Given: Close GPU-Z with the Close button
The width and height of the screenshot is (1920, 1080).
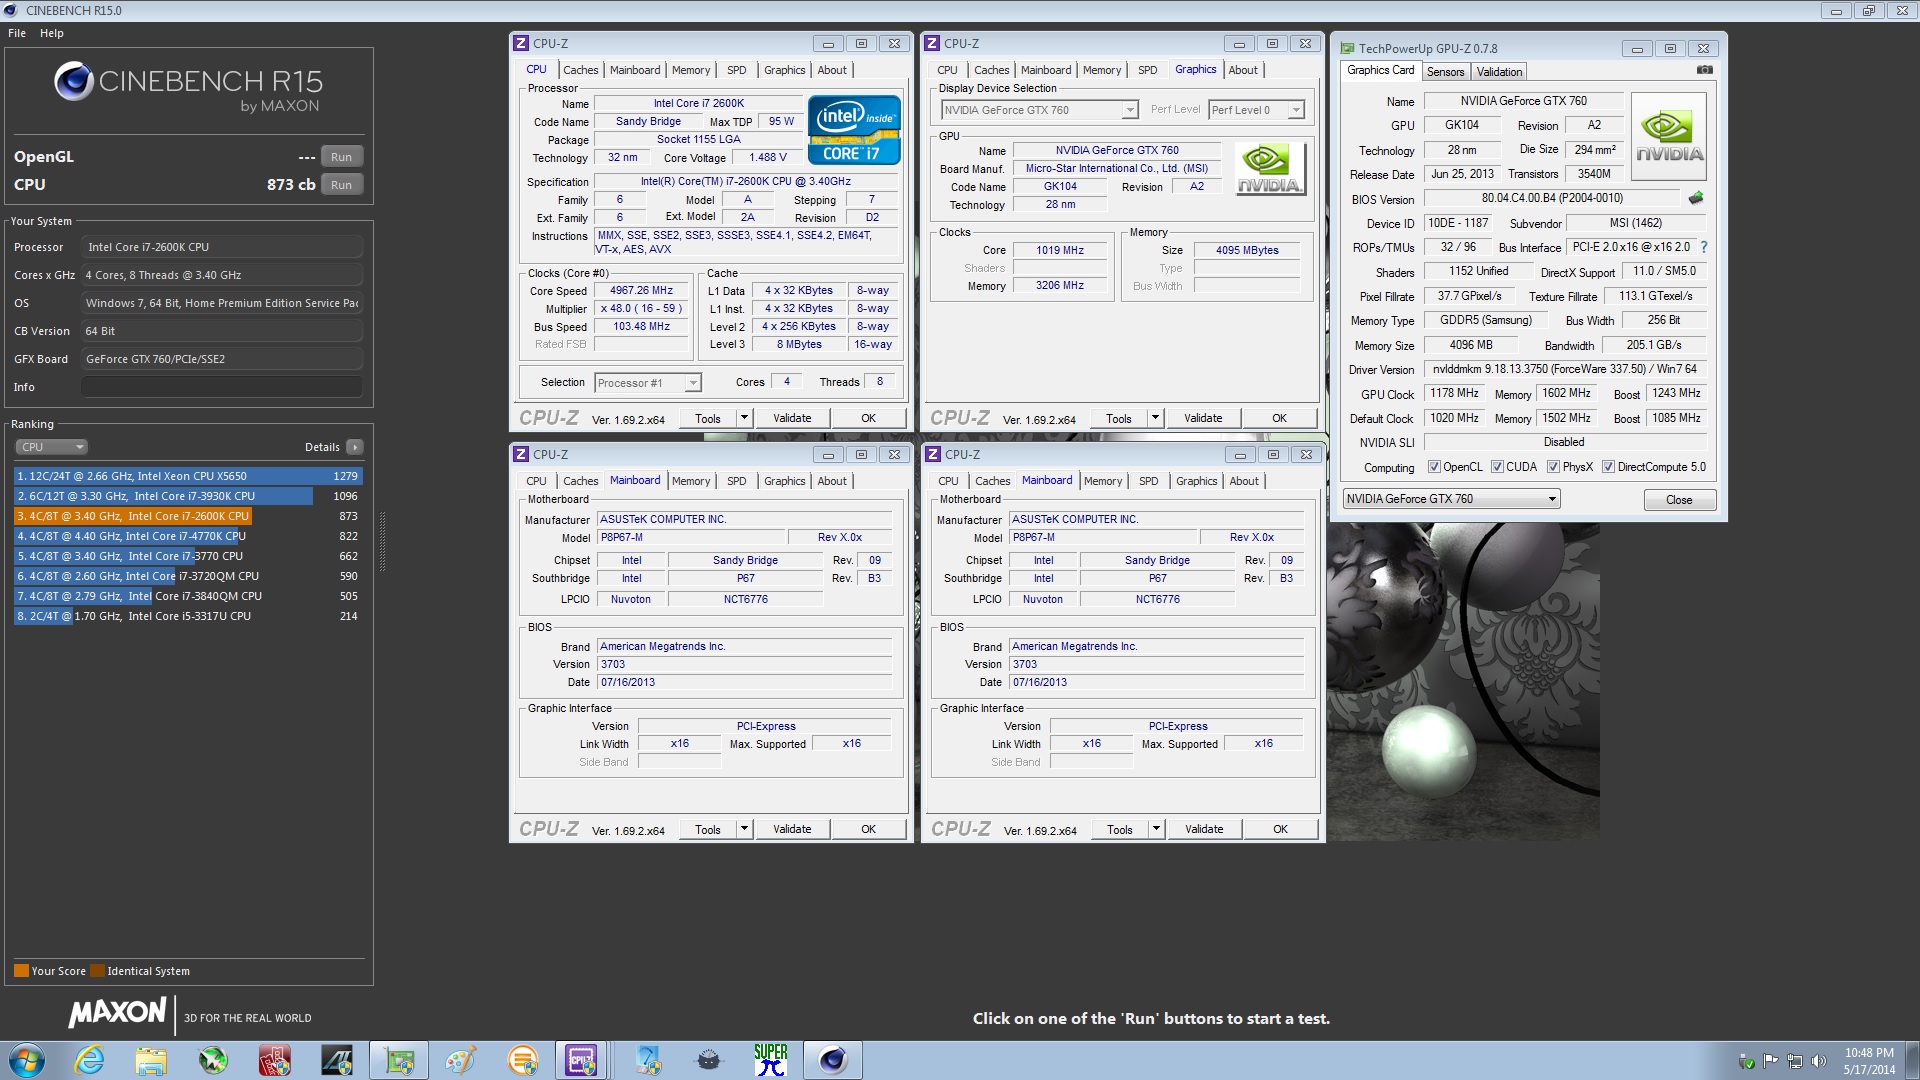Looking at the screenshot, I should (x=1679, y=500).
